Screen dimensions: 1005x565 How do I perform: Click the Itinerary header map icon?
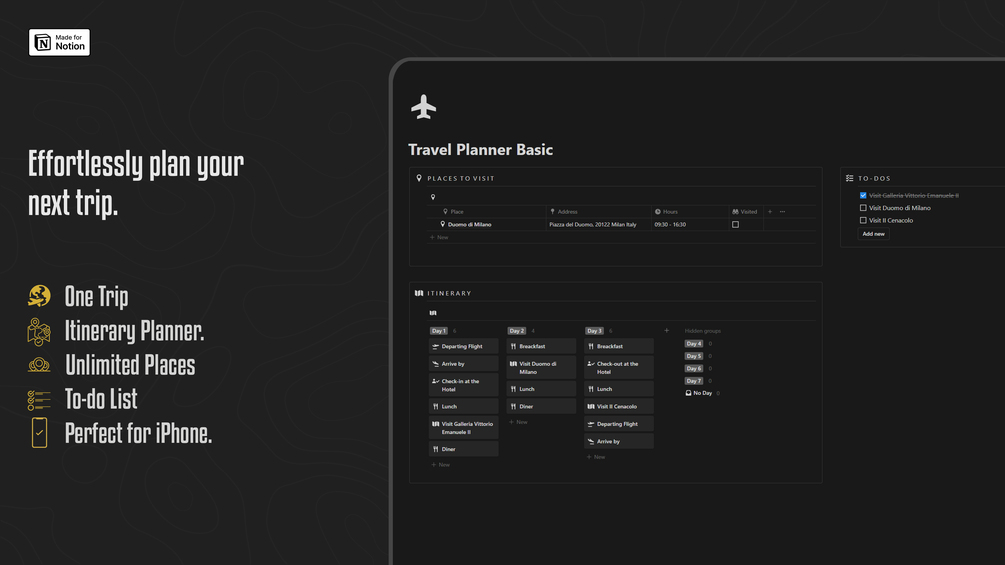click(419, 293)
